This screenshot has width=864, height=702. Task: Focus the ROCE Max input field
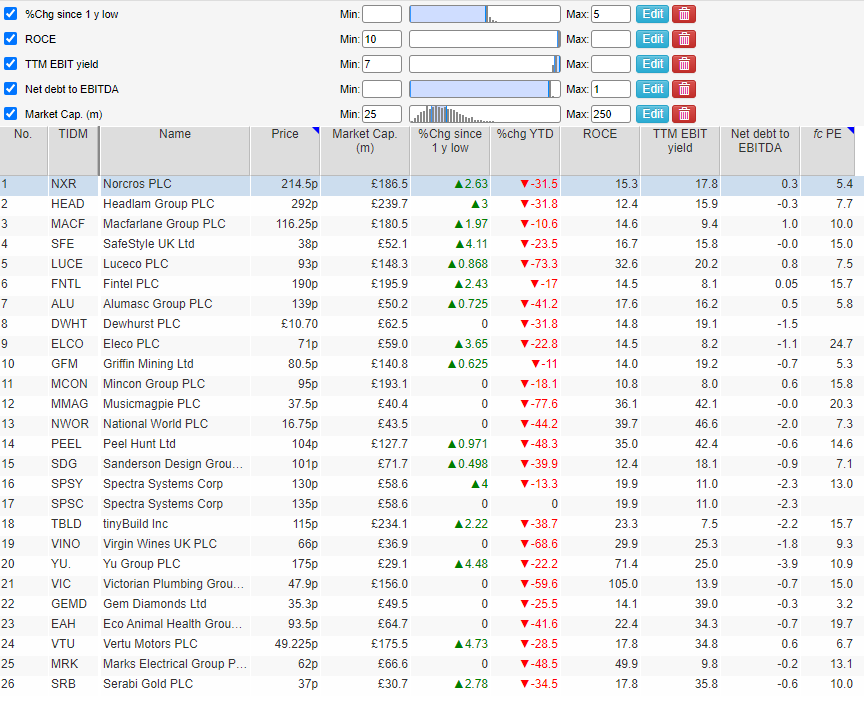pyautogui.click(x=611, y=39)
